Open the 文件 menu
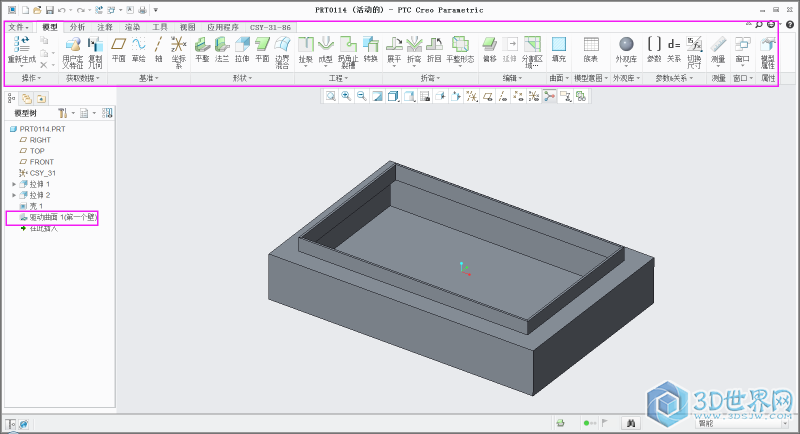Image resolution: width=800 pixels, height=434 pixels. pyautogui.click(x=19, y=27)
